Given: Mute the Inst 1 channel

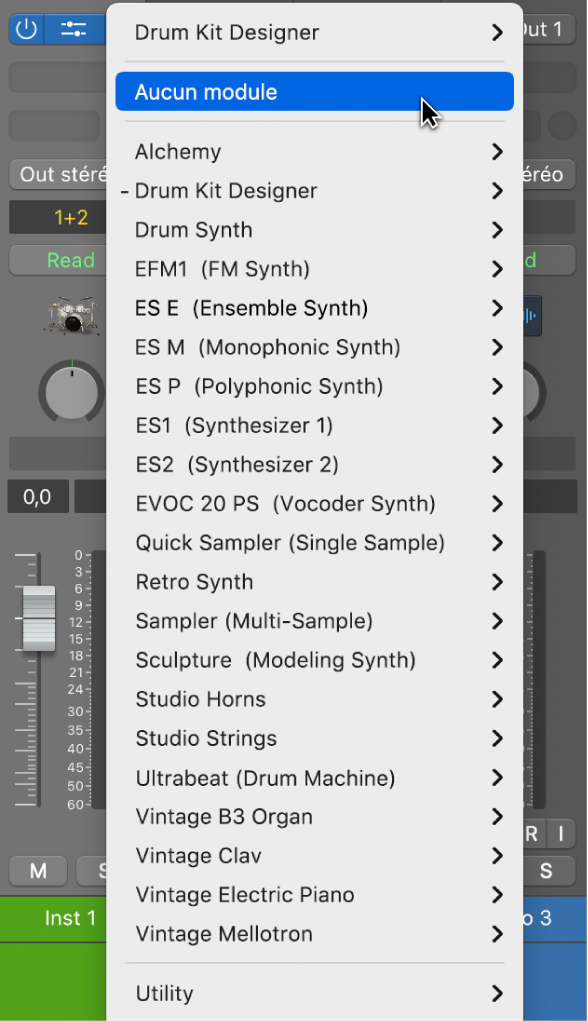Looking at the screenshot, I should point(38,871).
